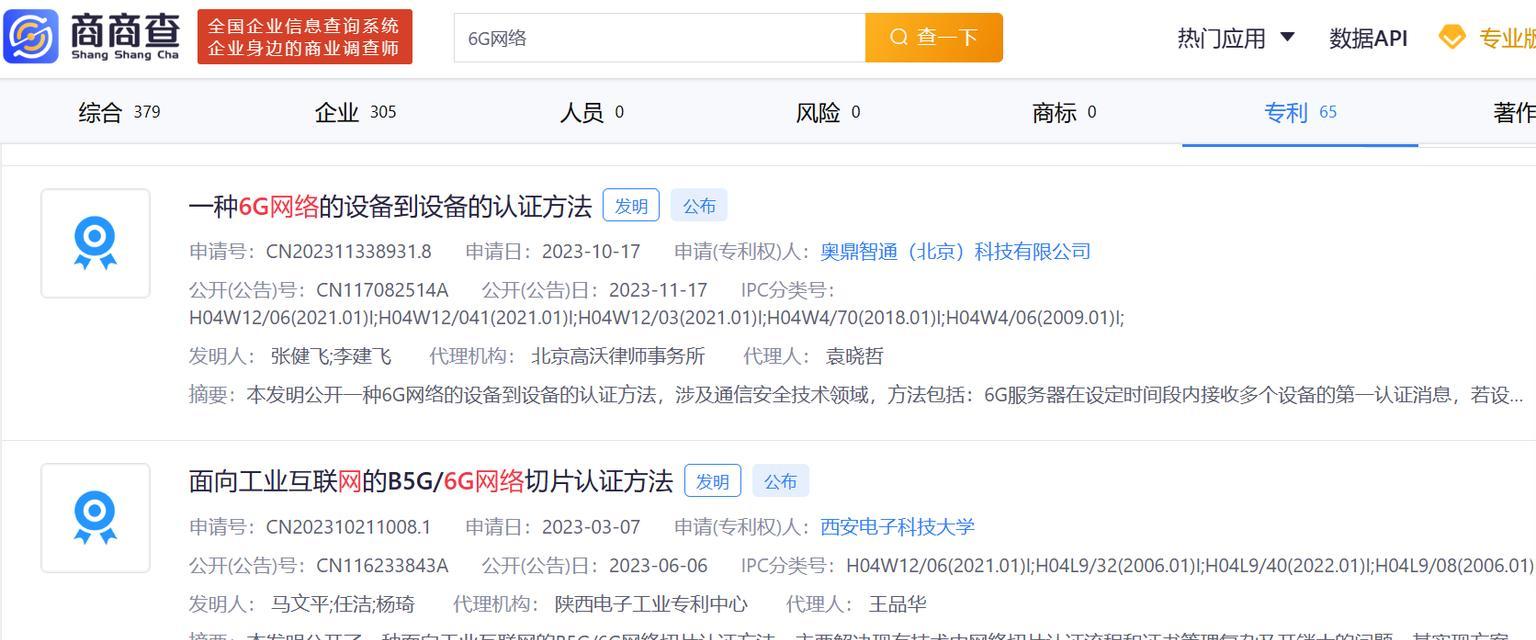Select the 专利 tab

point(1299,112)
